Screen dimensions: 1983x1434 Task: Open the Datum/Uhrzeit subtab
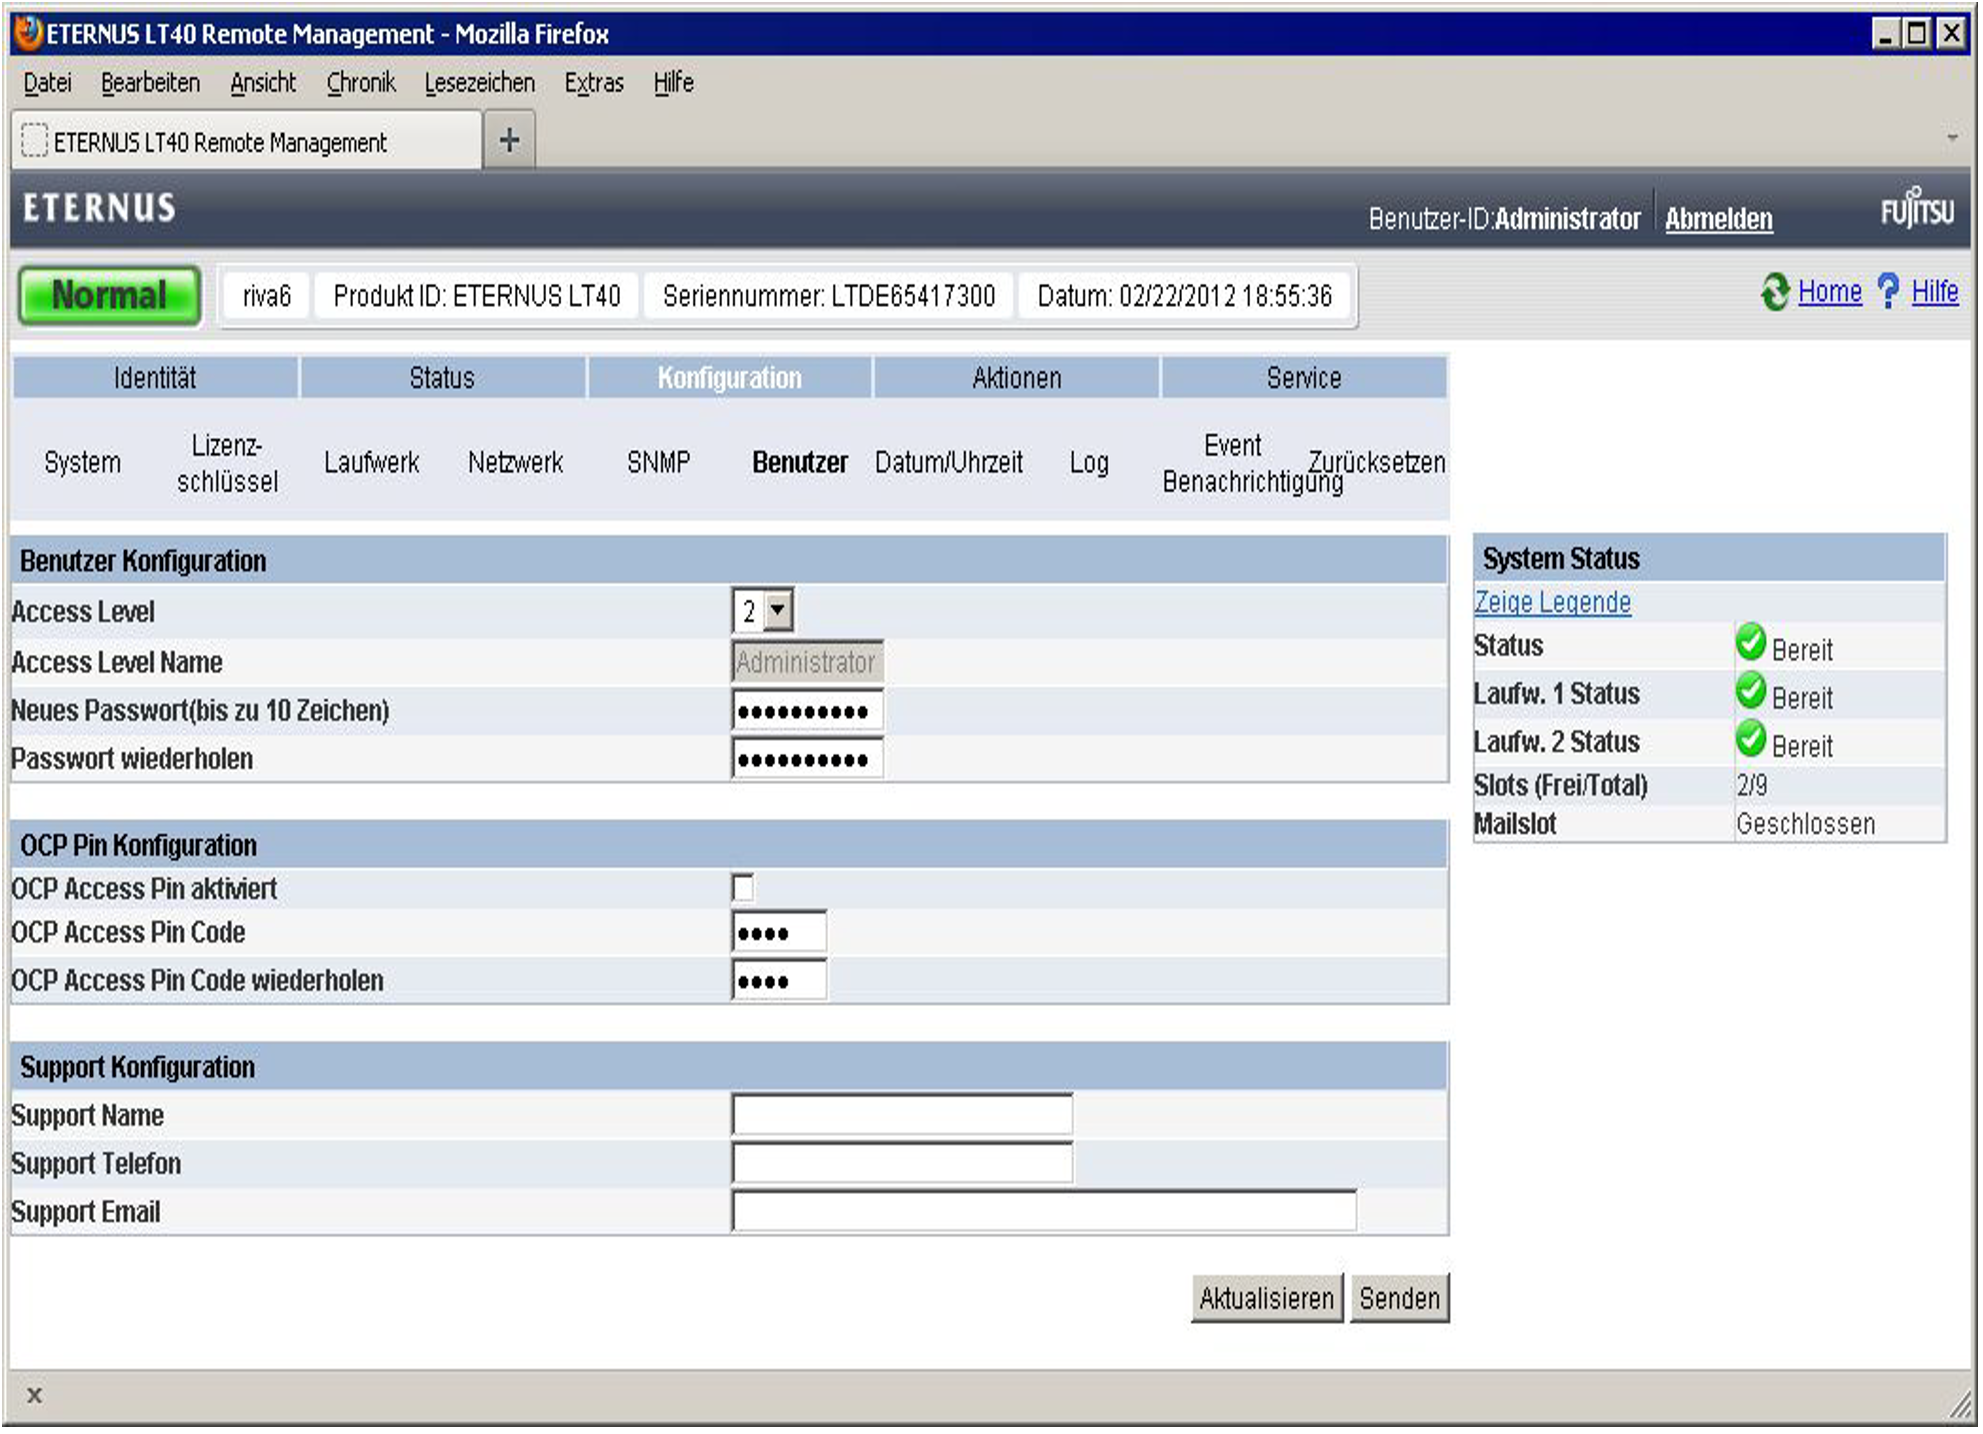click(x=948, y=462)
